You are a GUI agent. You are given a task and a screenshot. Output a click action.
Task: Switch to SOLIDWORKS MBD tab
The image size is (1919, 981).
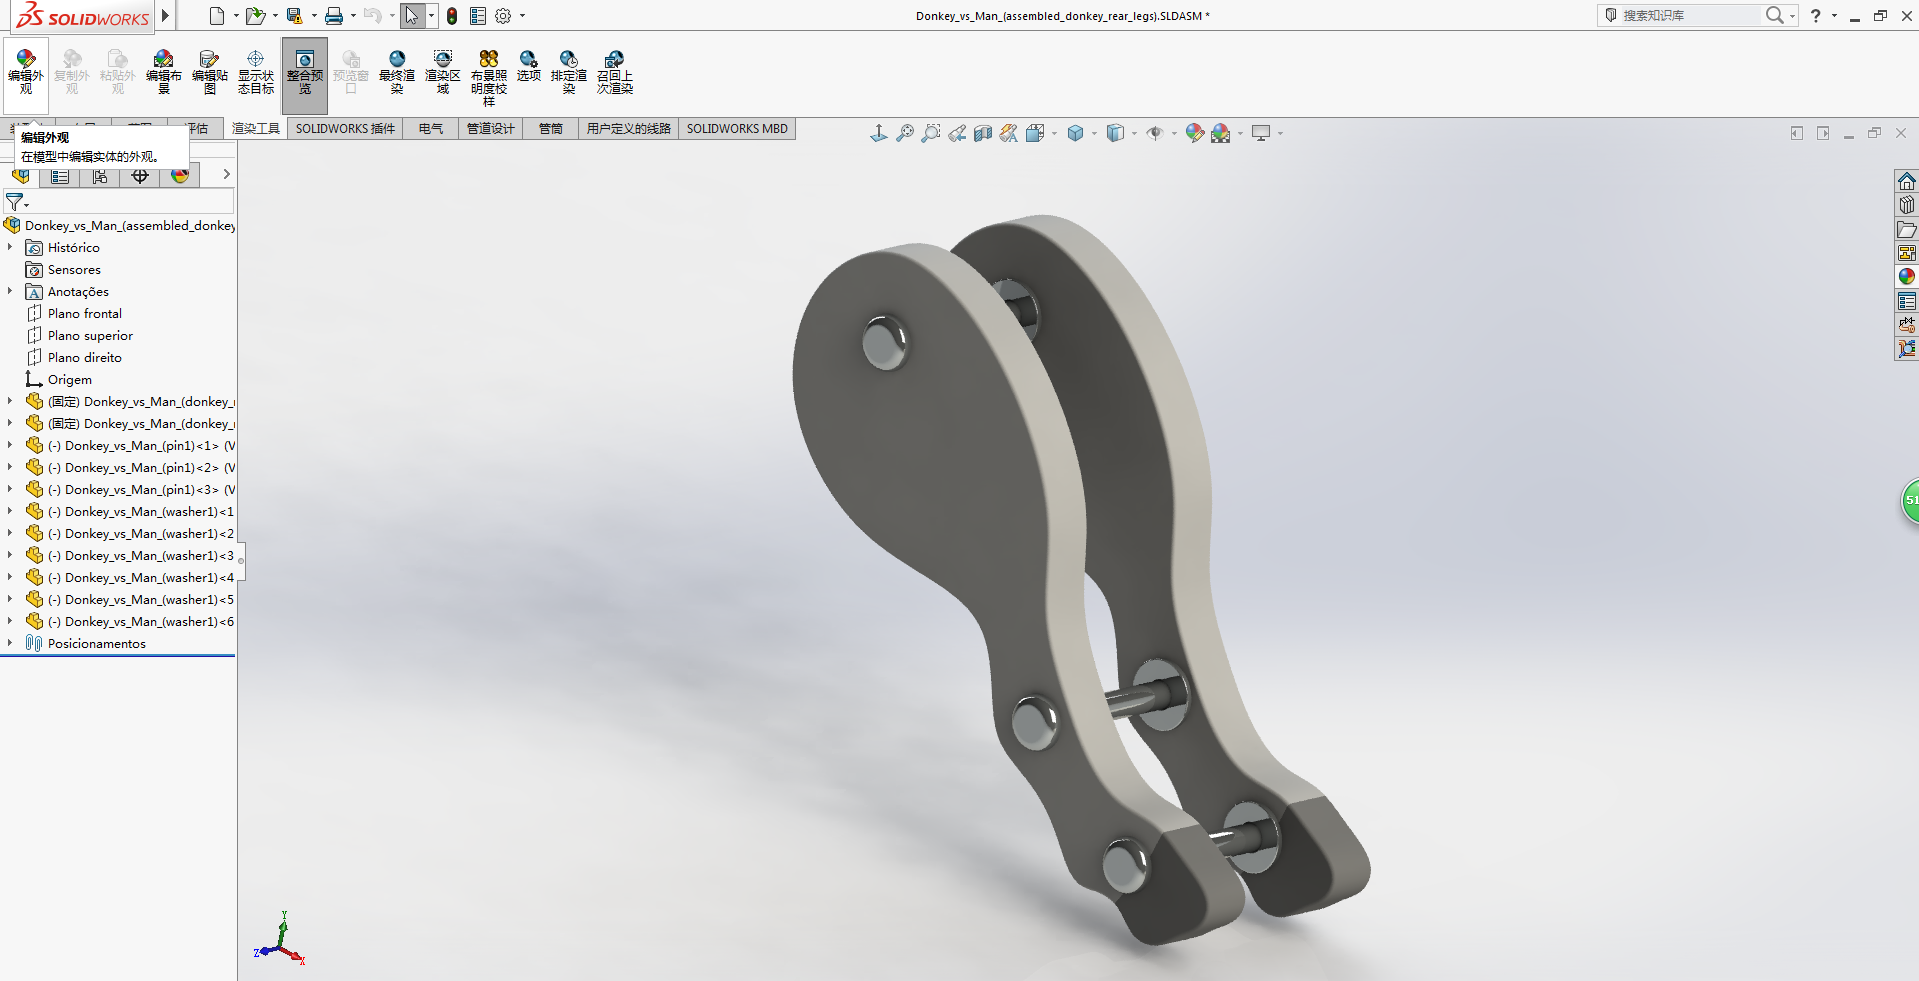click(737, 129)
